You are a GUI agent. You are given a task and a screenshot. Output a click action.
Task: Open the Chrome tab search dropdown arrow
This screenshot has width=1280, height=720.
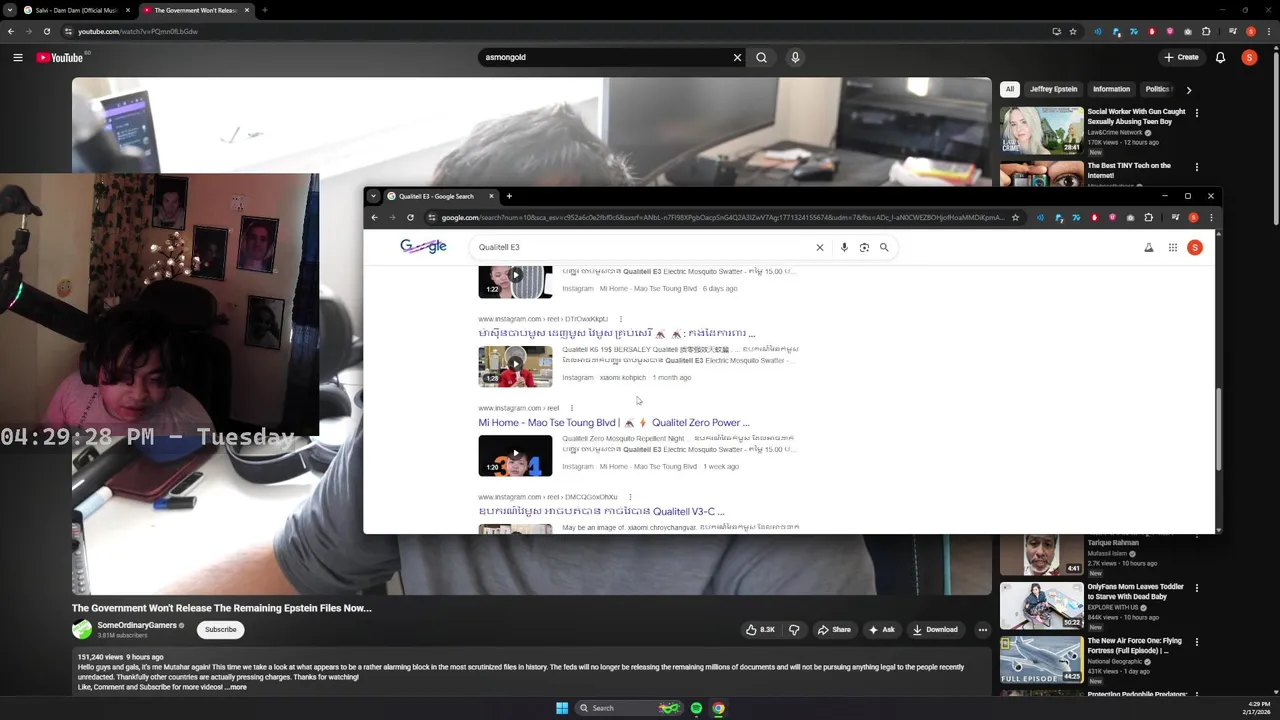point(10,10)
